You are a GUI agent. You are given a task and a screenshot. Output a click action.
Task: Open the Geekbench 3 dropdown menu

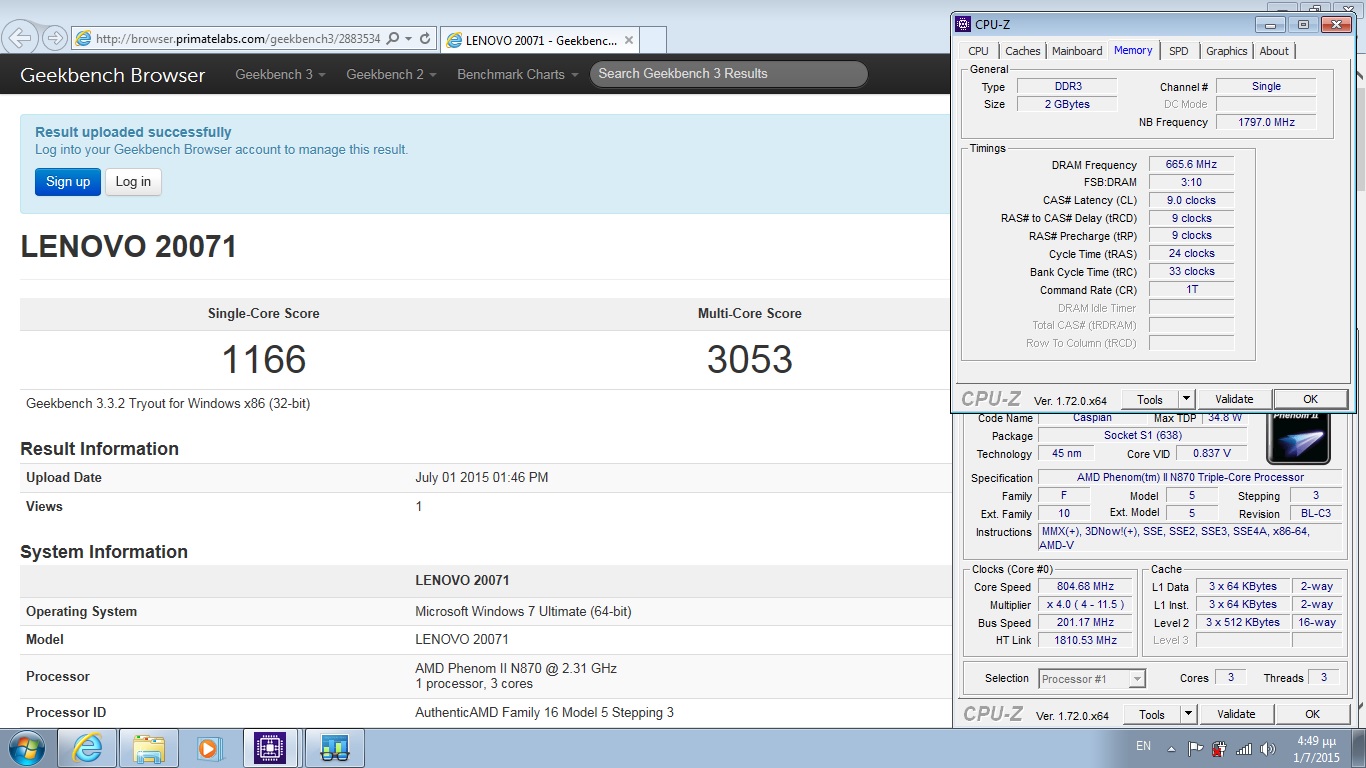(x=280, y=74)
